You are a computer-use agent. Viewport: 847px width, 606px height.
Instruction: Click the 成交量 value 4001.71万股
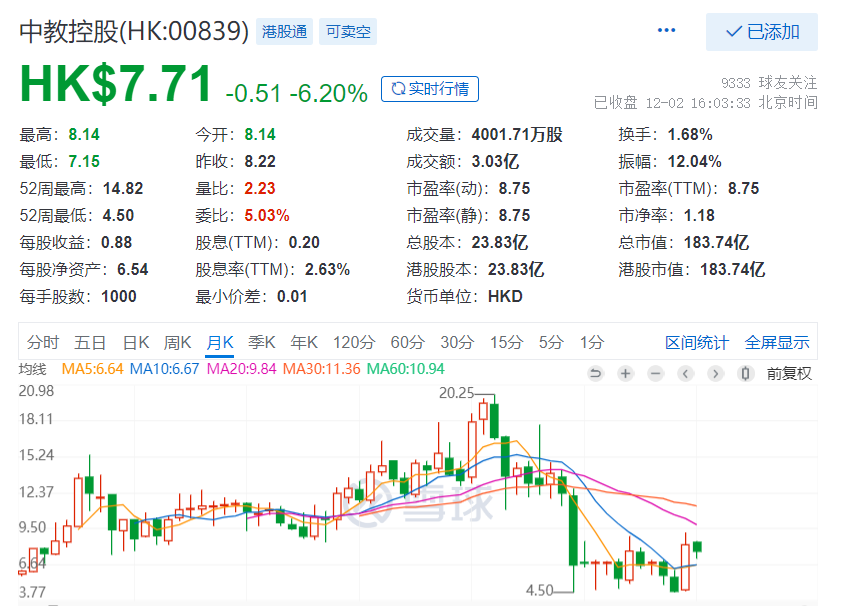point(517,134)
